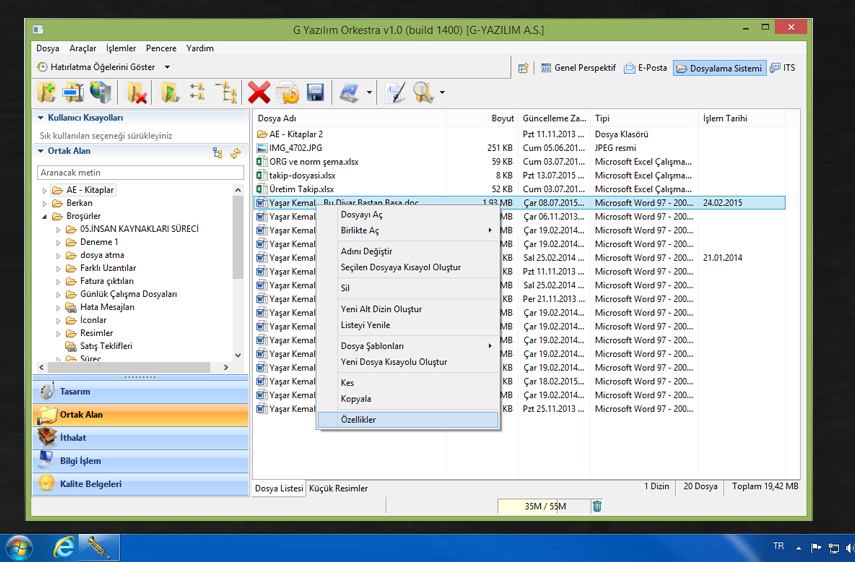
Task: Expand the AE - Kitaplar tree folder
Action: point(45,190)
